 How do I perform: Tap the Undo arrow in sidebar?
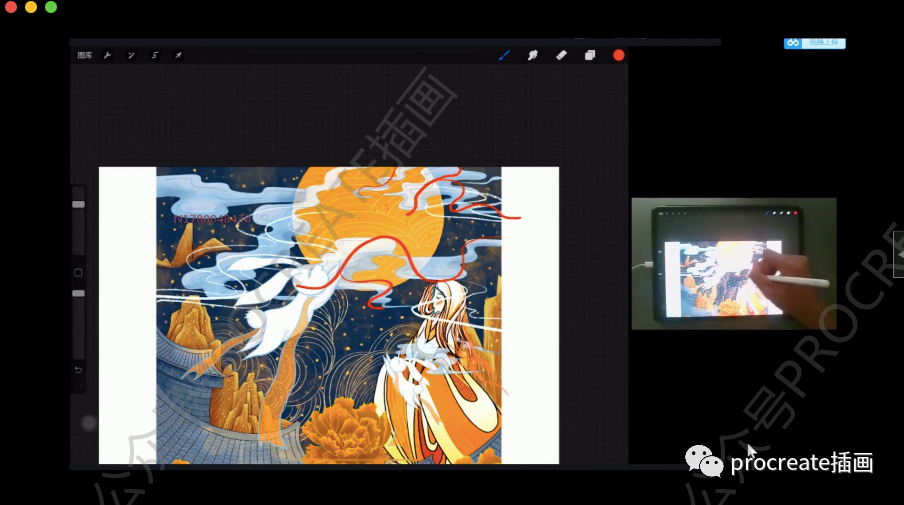[78, 369]
